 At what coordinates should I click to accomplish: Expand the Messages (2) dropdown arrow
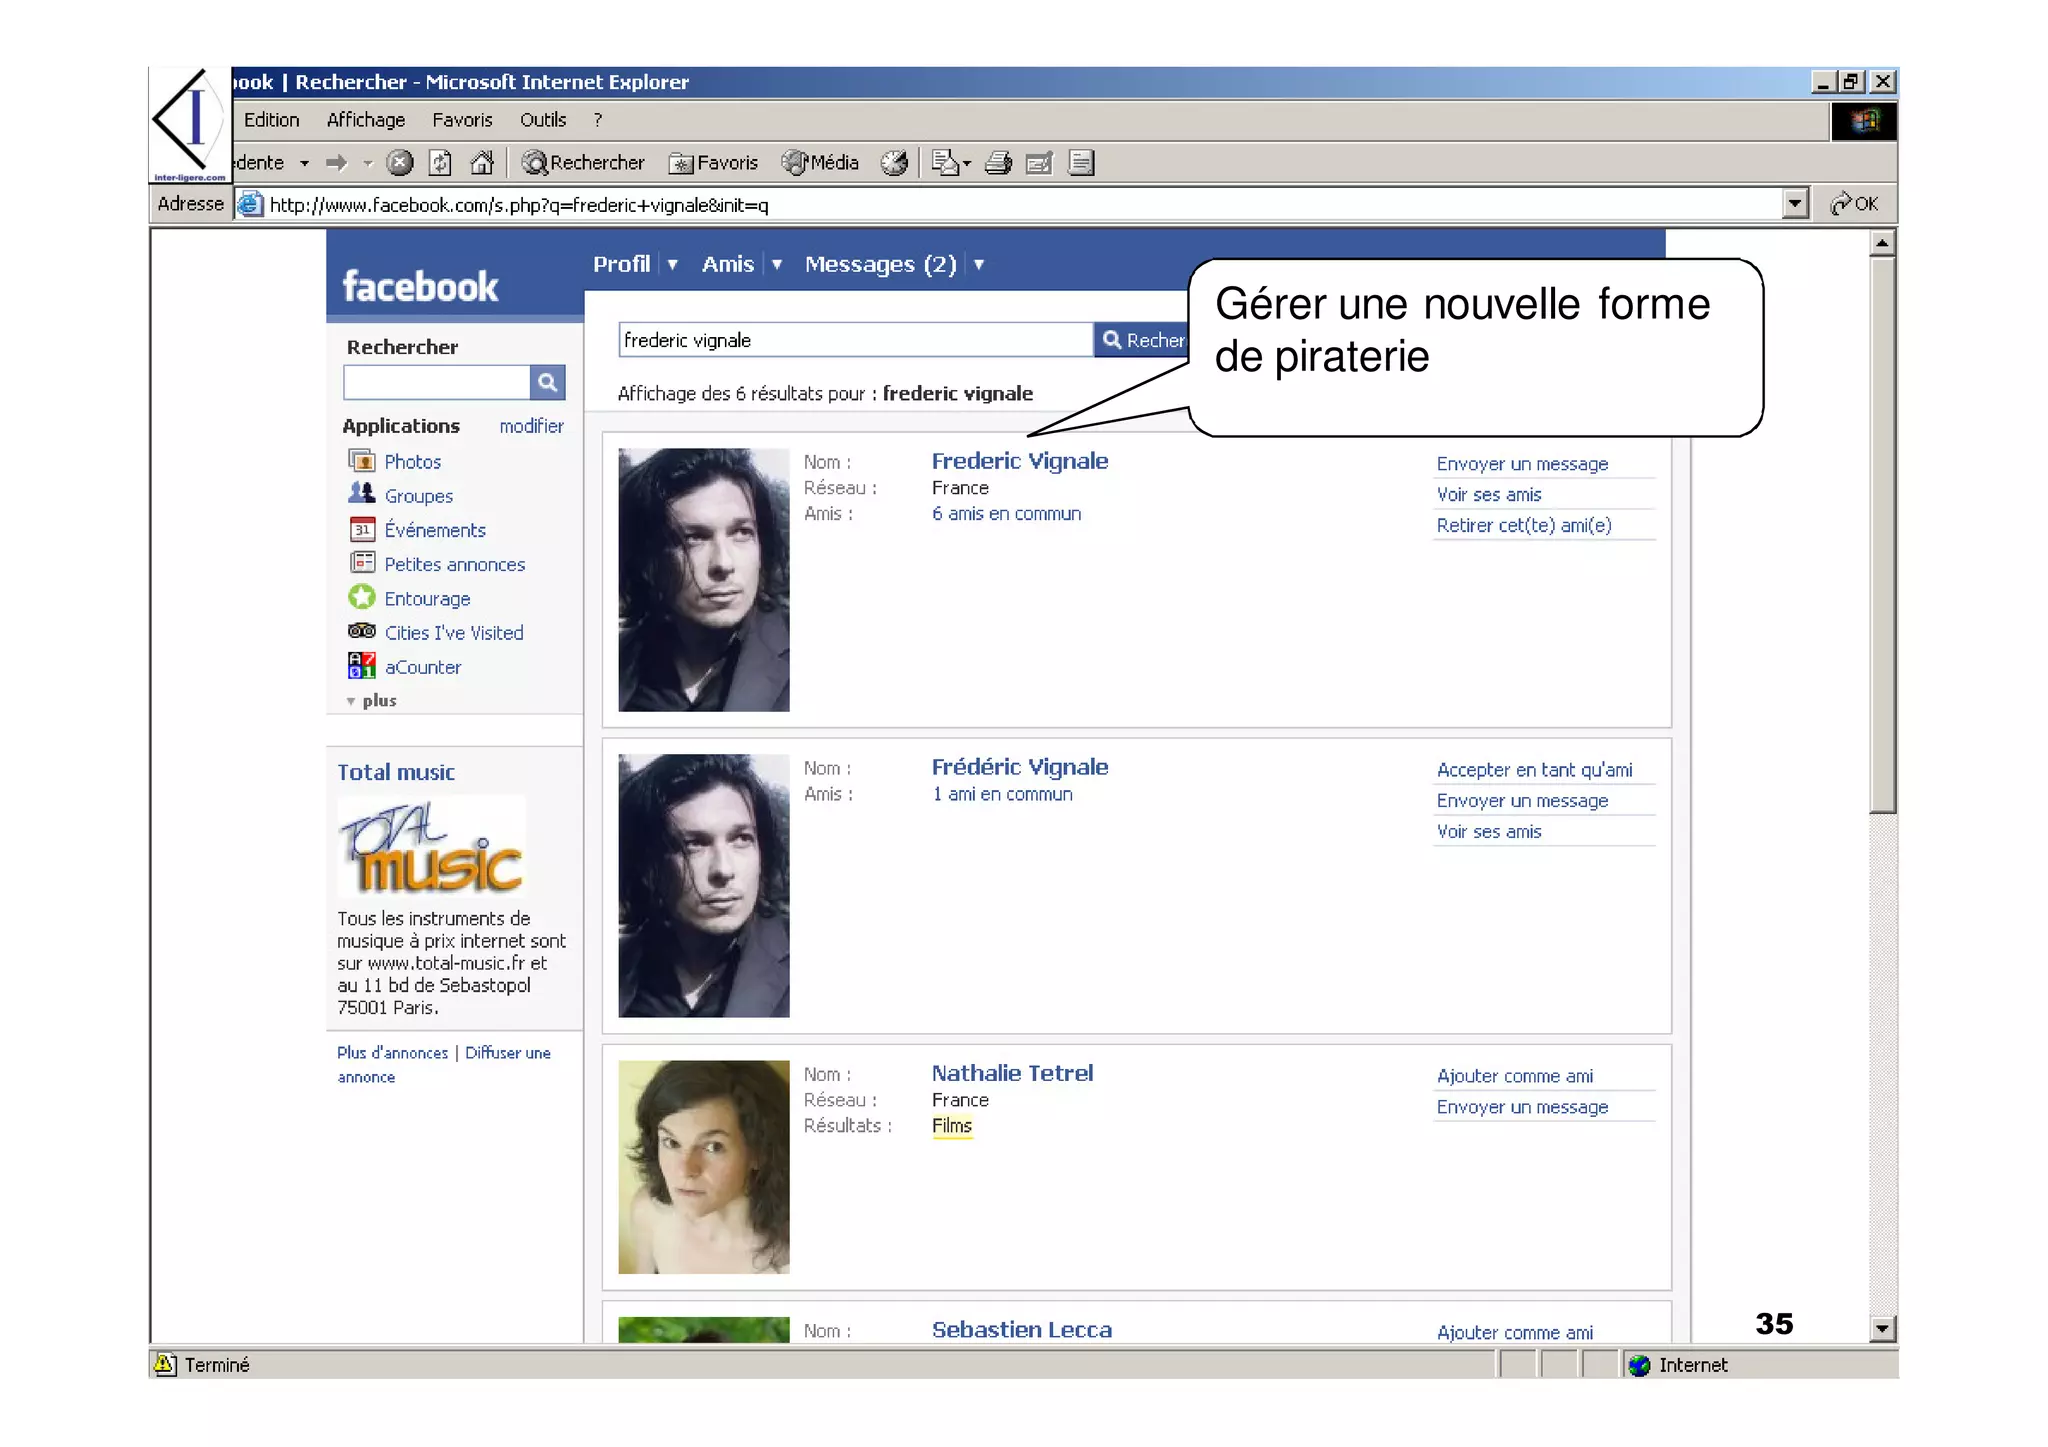979,265
